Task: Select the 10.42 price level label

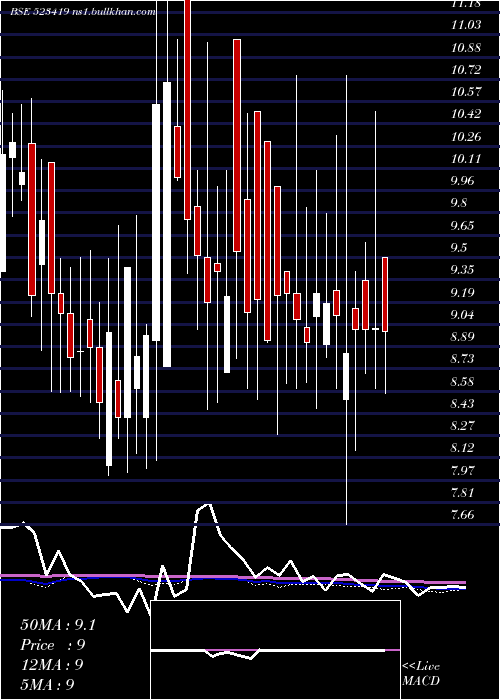Action: pyautogui.click(x=466, y=114)
